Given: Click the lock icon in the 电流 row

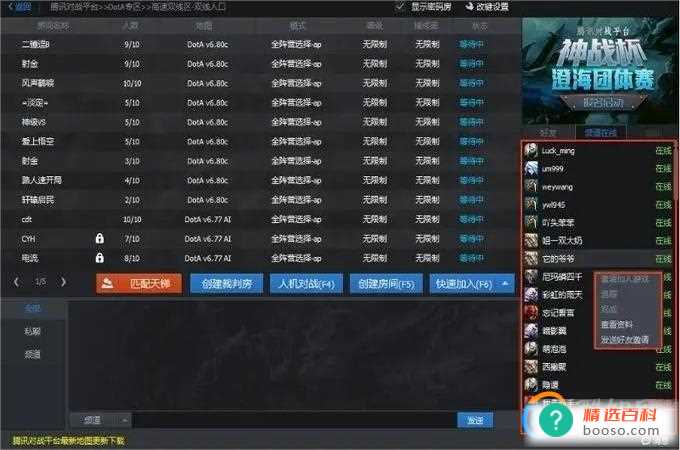Looking at the screenshot, I should tap(99, 258).
